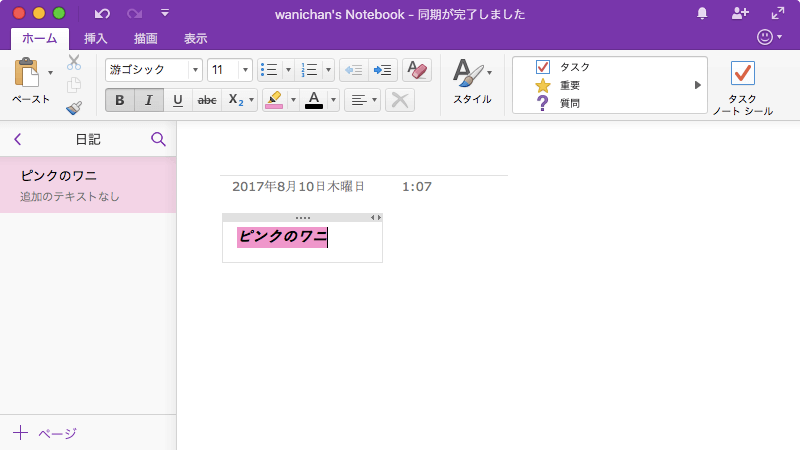
Task: Apply the pink text highlight color
Action: tap(274, 100)
